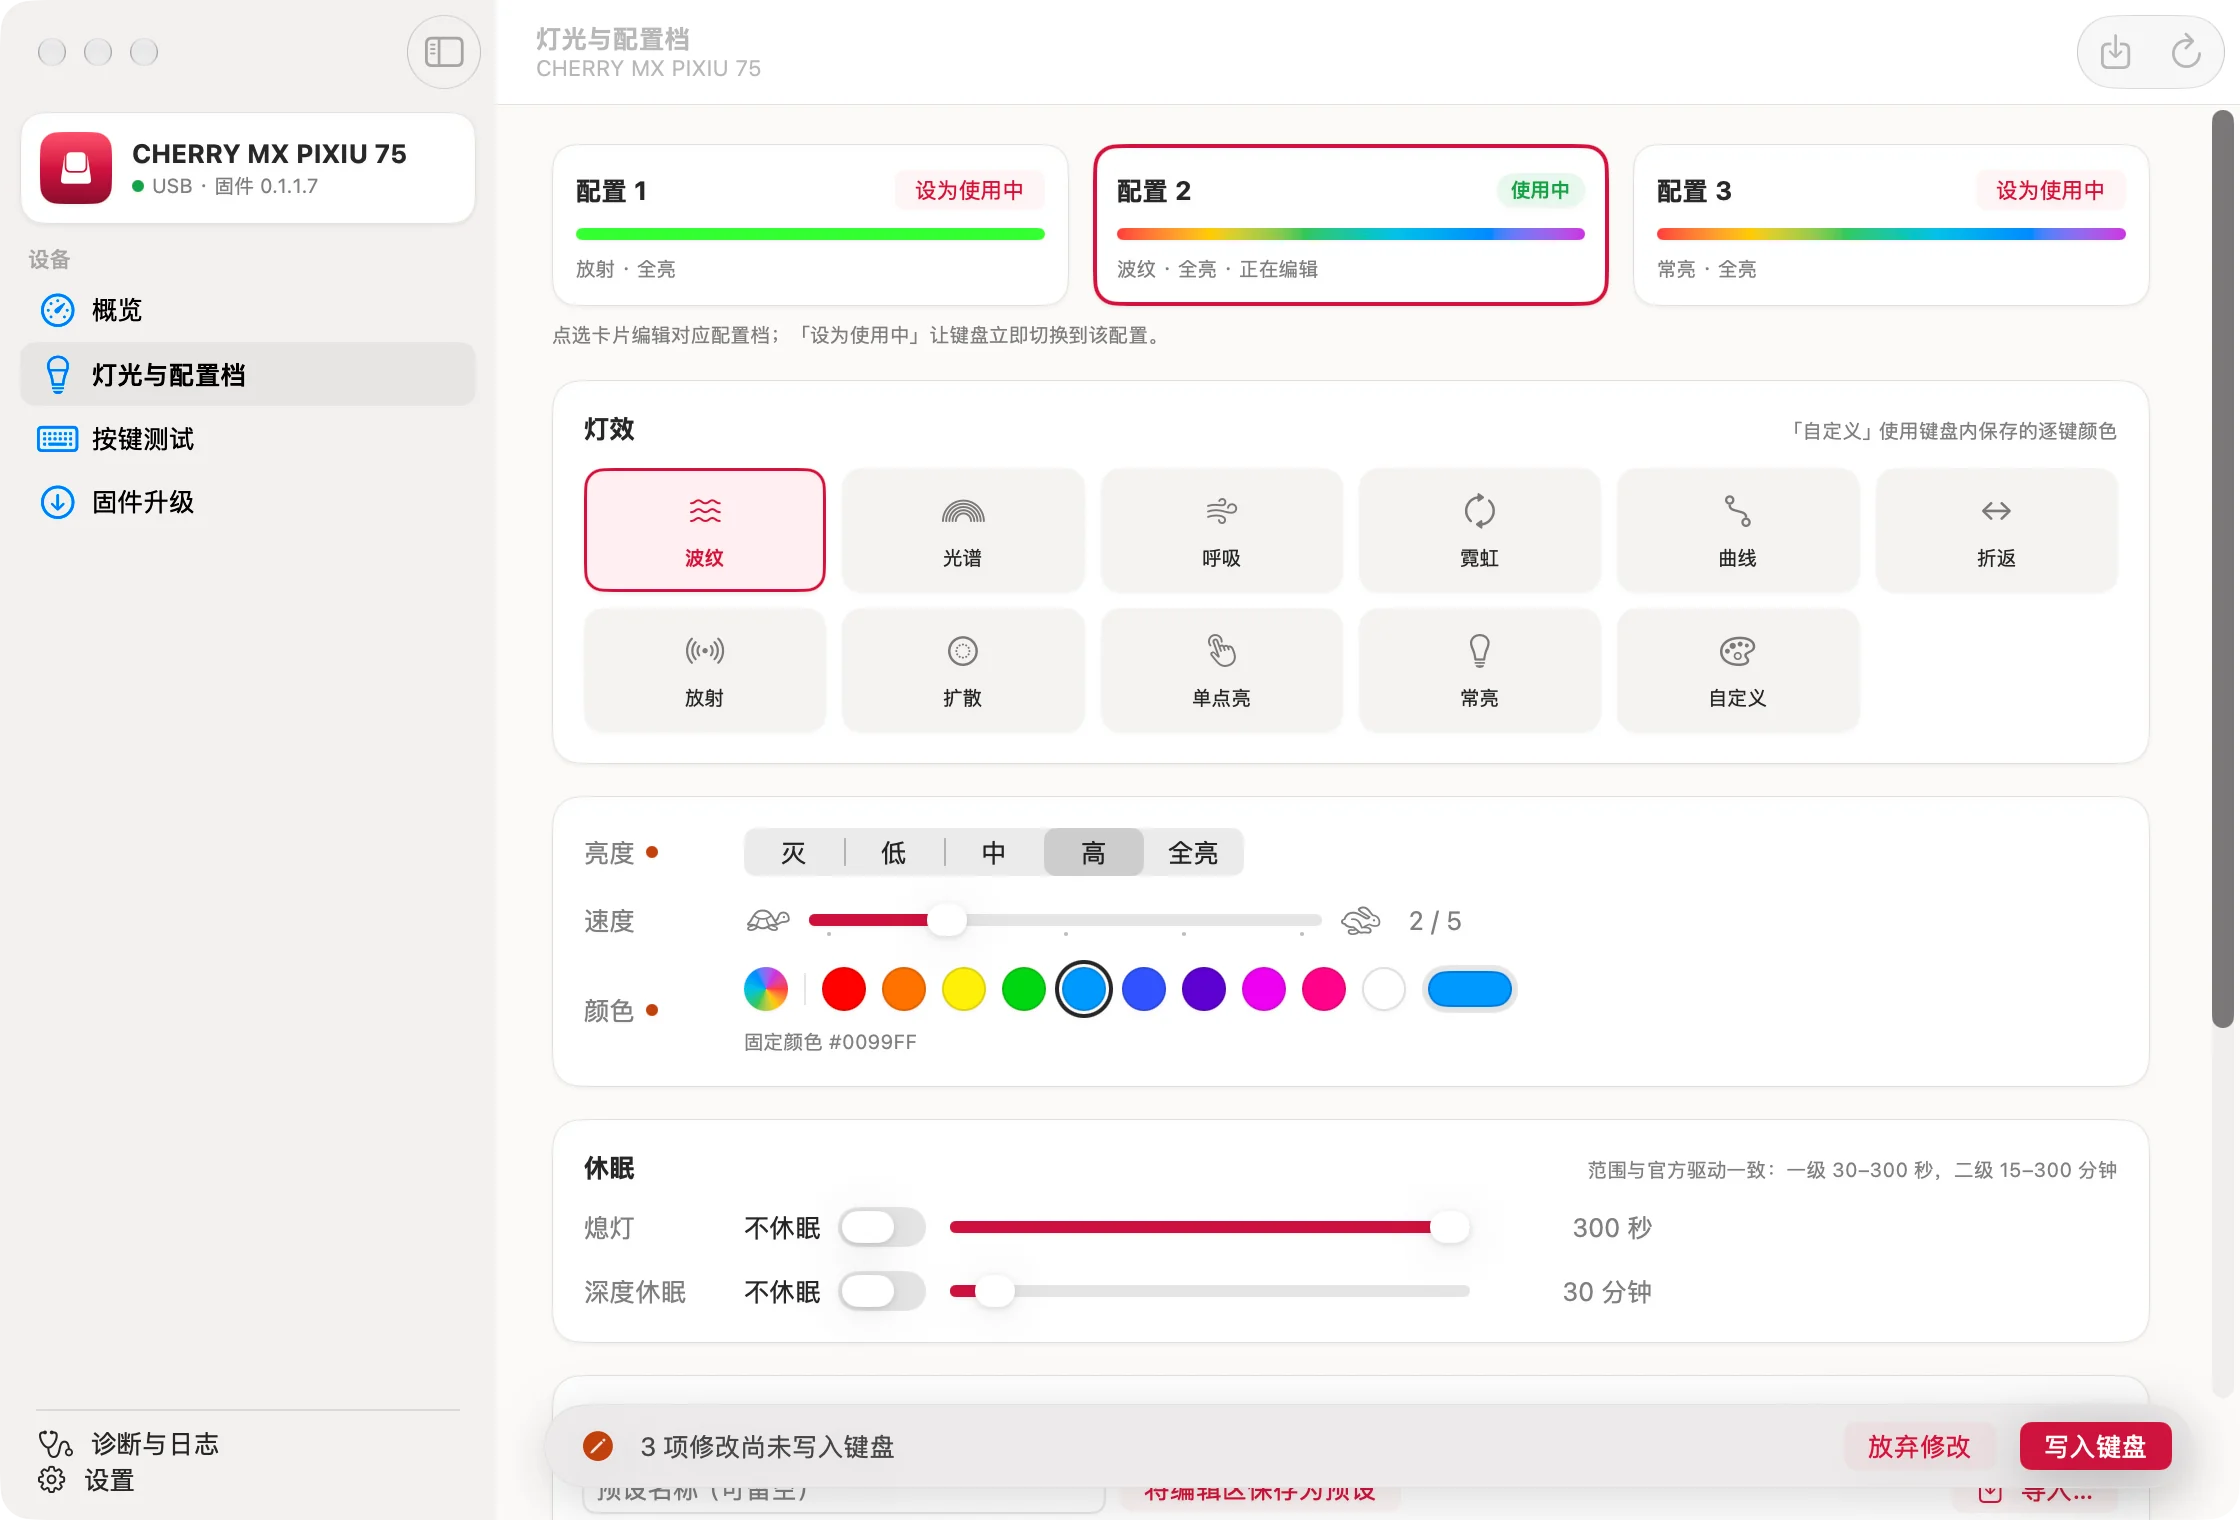The width and height of the screenshot is (2240, 1520).
Task: Open 固件升级 firmware upgrade page
Action: (247, 502)
